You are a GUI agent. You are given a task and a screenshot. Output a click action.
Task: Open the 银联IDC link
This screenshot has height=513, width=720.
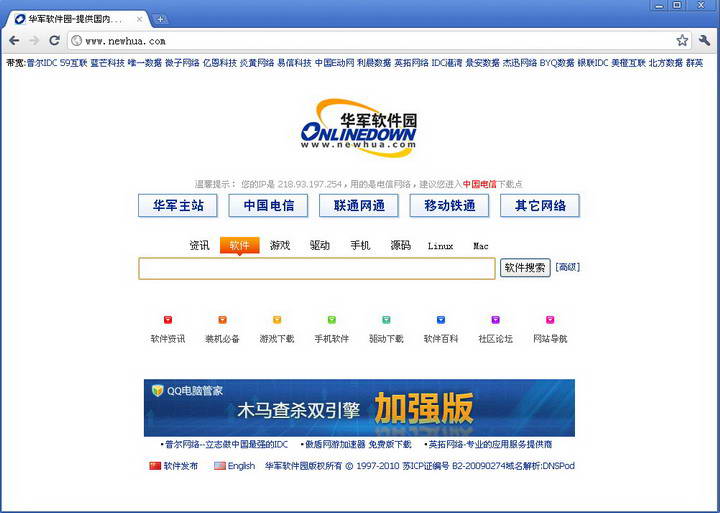(x=593, y=63)
